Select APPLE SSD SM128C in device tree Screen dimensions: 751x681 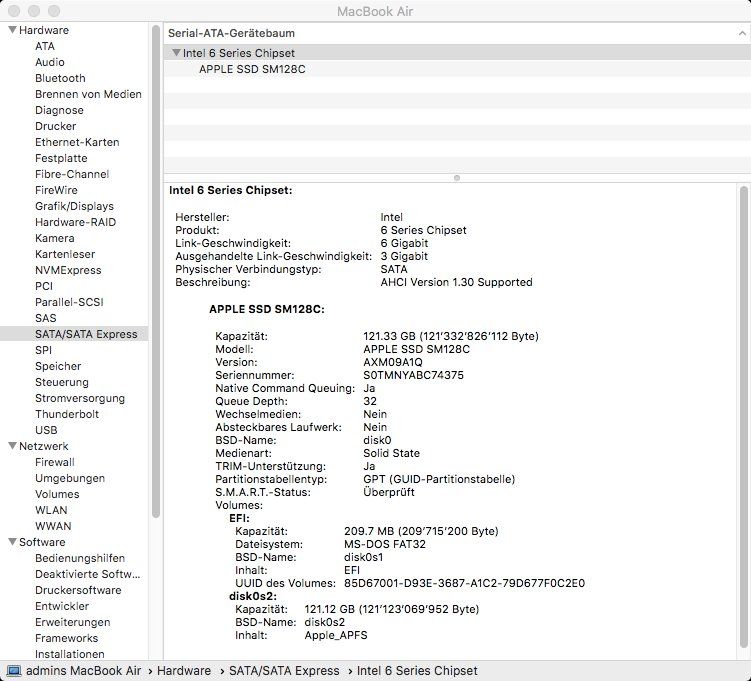252,69
